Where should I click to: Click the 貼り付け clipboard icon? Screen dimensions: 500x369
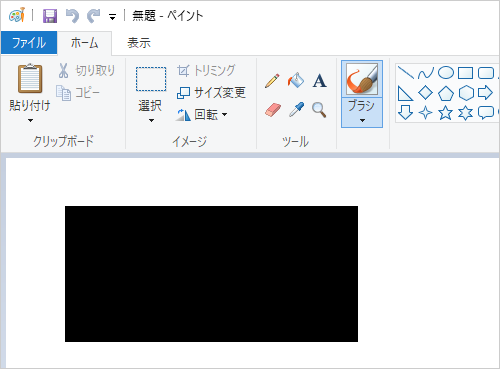[30, 78]
